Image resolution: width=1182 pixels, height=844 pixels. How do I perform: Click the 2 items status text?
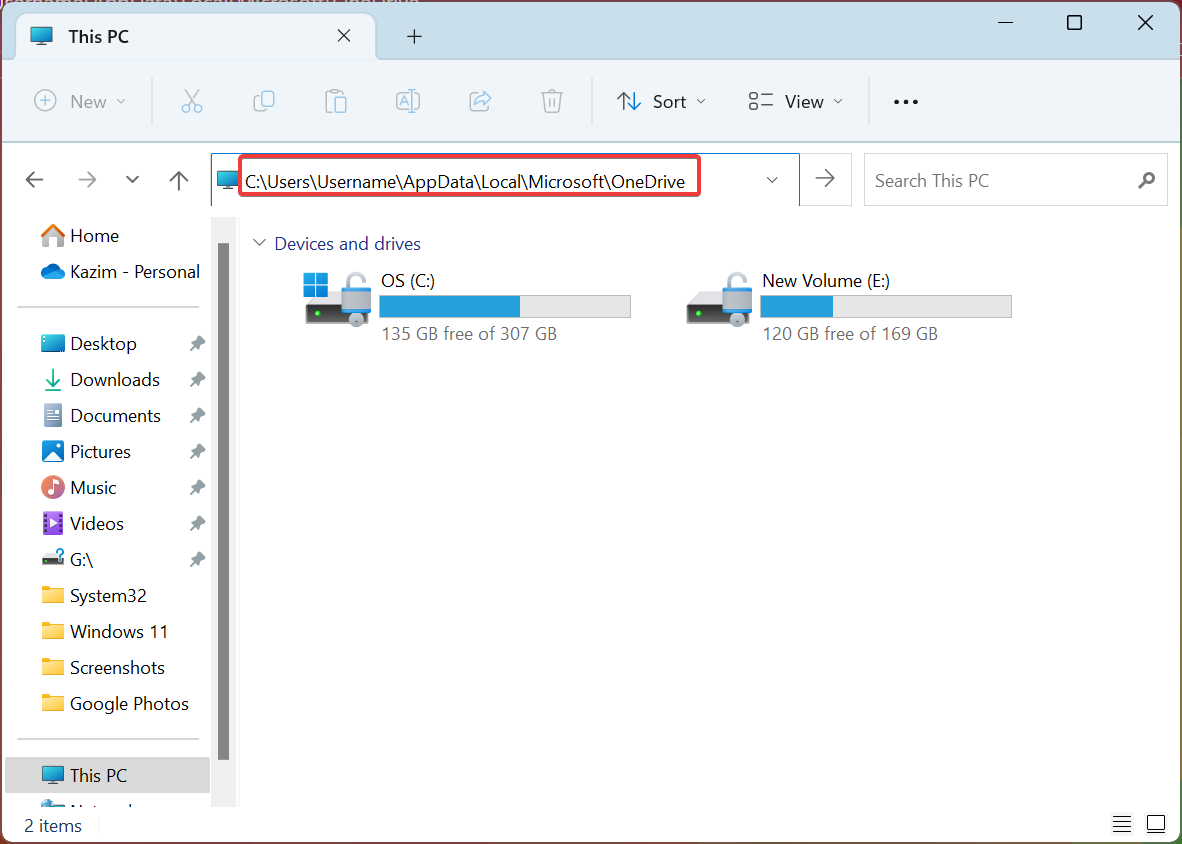click(x=53, y=826)
